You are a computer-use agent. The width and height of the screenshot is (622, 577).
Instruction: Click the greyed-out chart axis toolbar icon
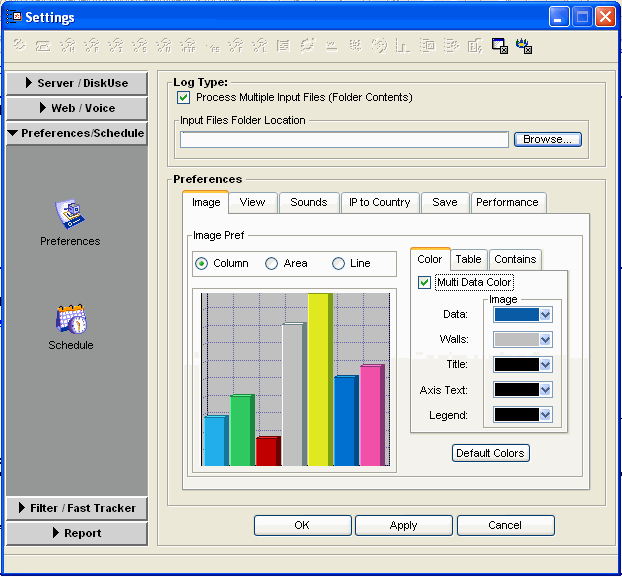tap(403, 45)
